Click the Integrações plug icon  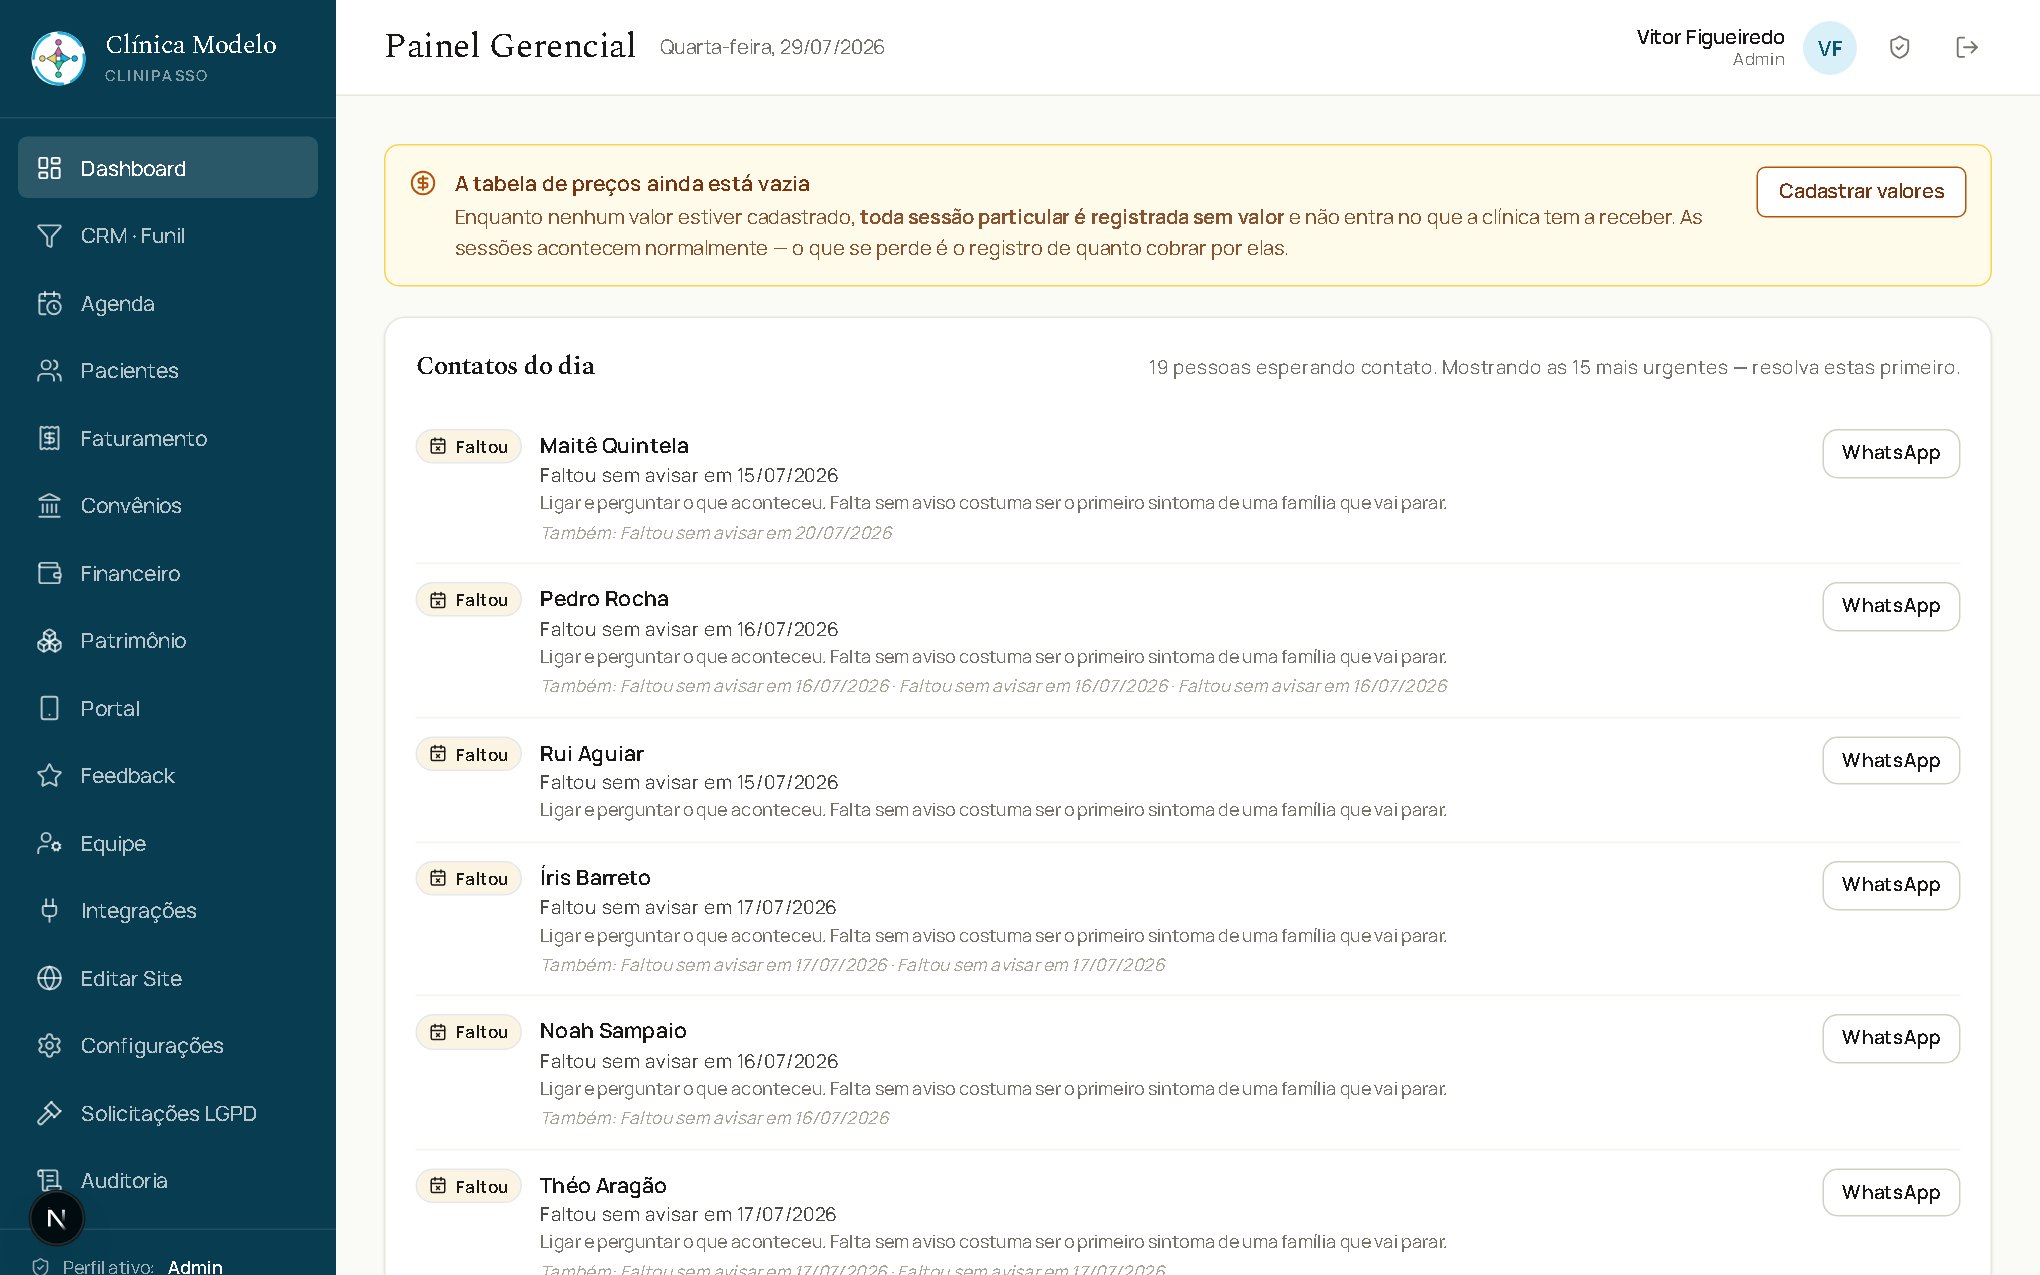click(x=49, y=911)
